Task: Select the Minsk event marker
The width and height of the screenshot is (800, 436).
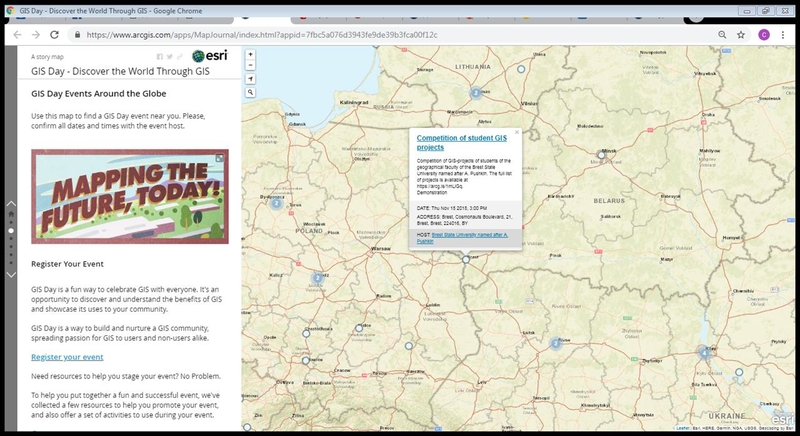Action: pyautogui.click(x=602, y=155)
